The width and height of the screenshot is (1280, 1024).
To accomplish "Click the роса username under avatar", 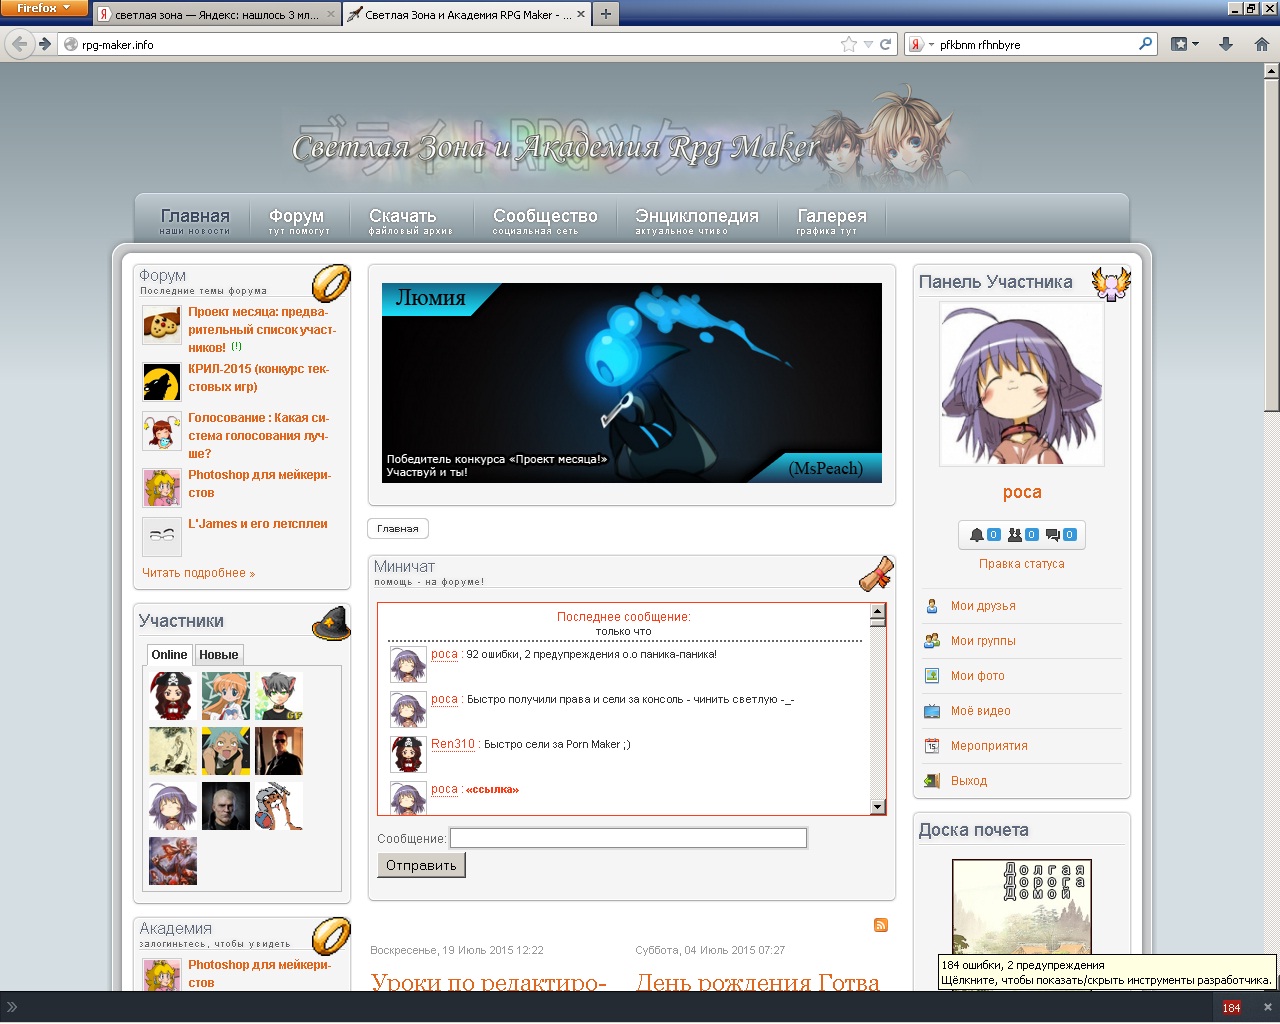I will tap(1022, 492).
